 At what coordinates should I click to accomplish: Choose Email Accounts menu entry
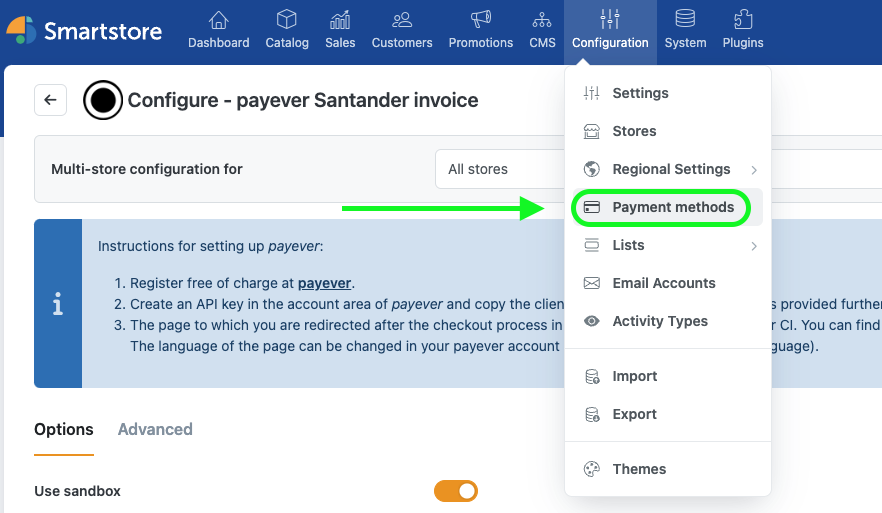click(668, 283)
